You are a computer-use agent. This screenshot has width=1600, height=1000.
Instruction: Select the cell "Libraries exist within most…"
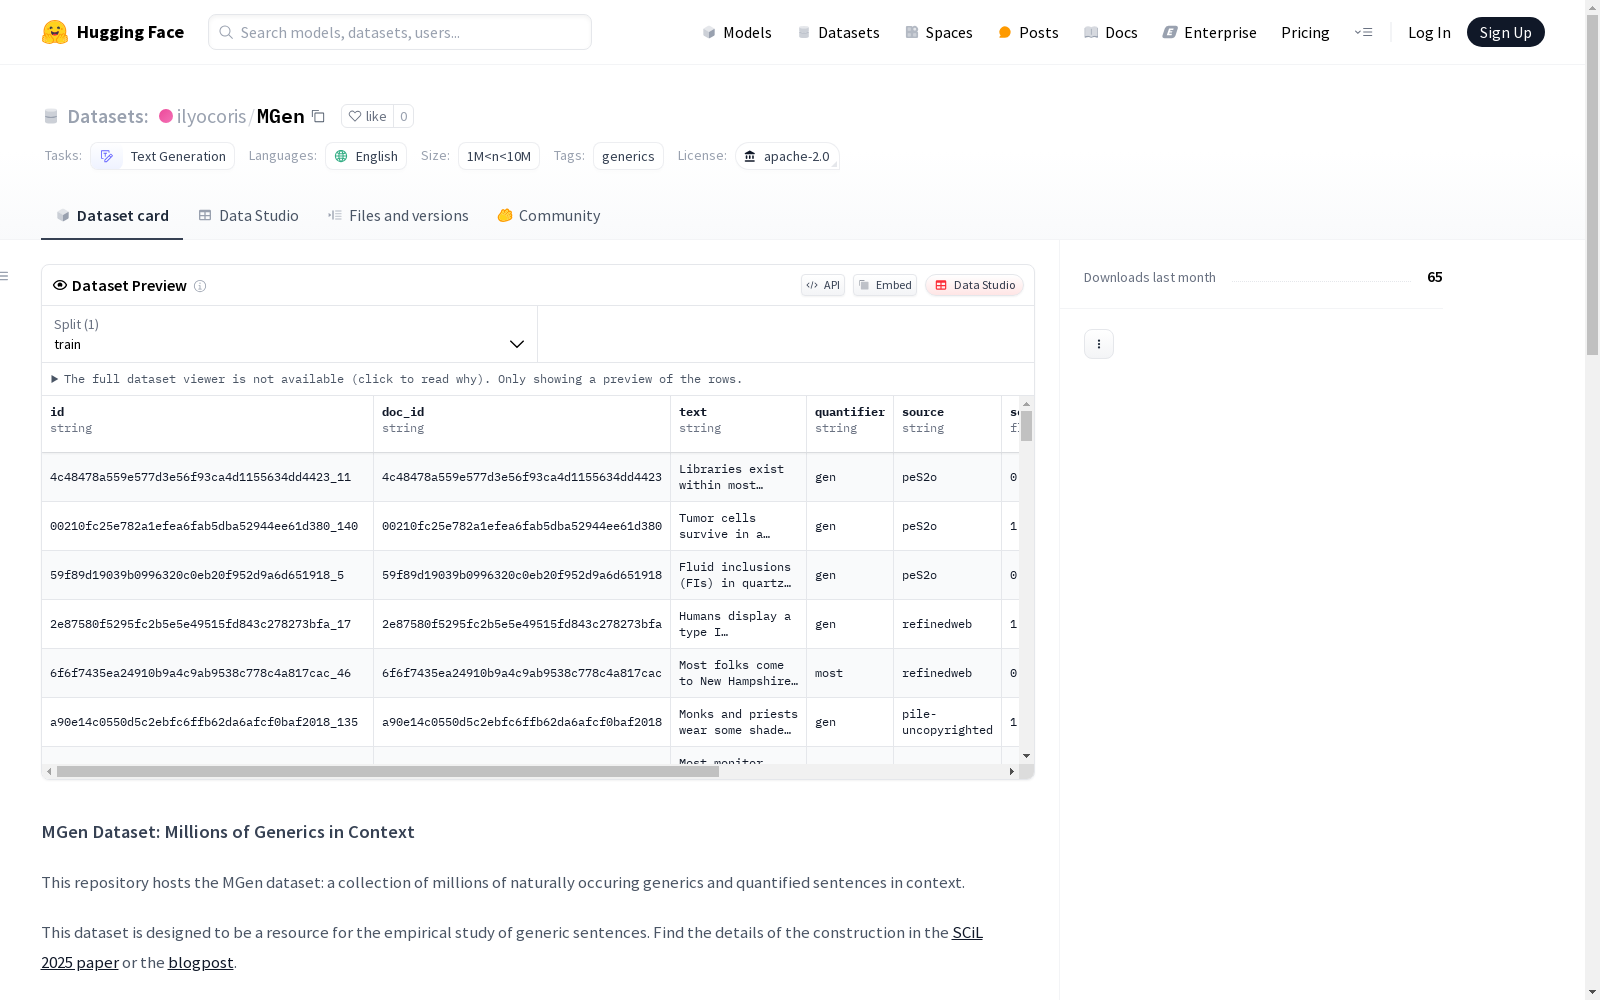(x=739, y=477)
